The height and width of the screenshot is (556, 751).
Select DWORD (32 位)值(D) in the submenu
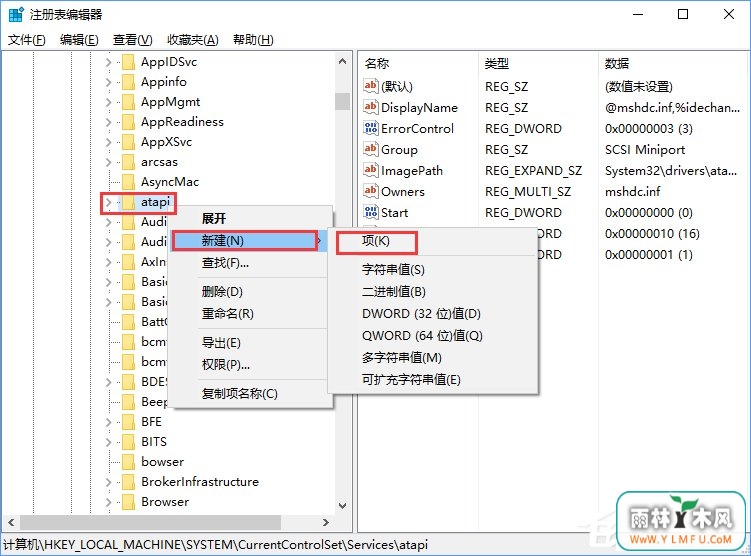[x=433, y=314]
